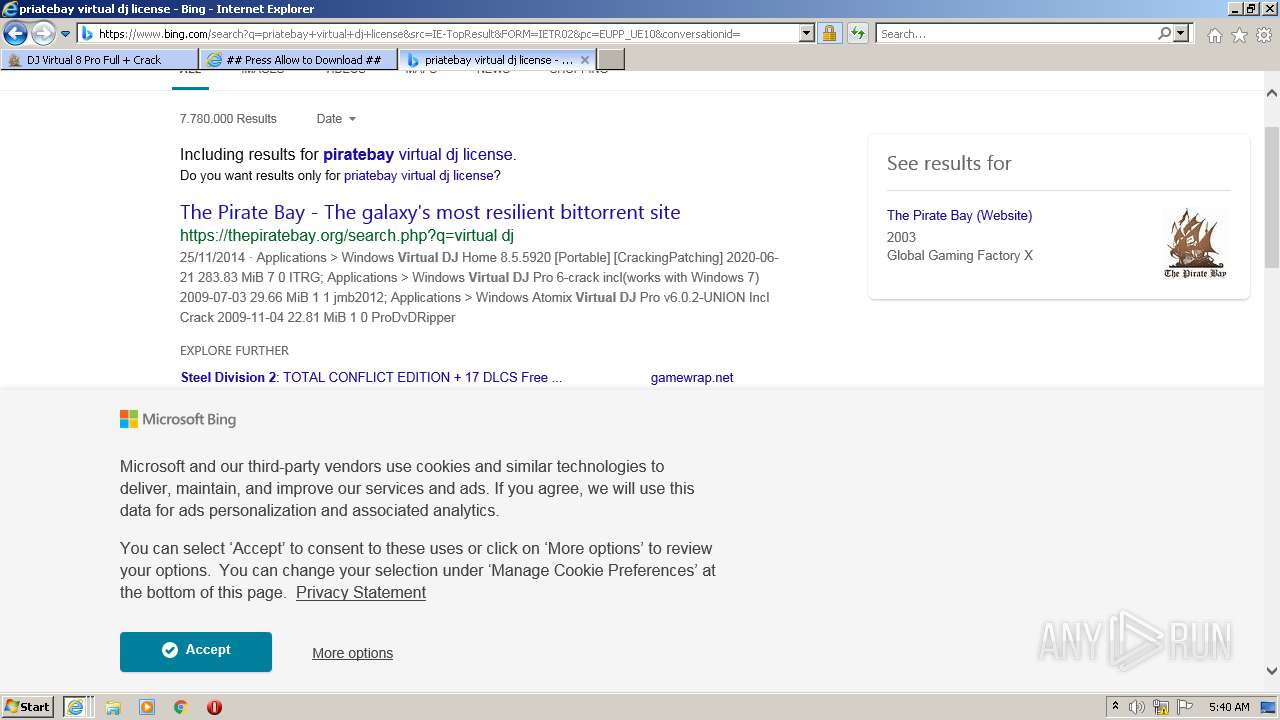This screenshot has width=1280, height=720.
Task: Click the thepiratebay.org green URL
Action: (347, 236)
